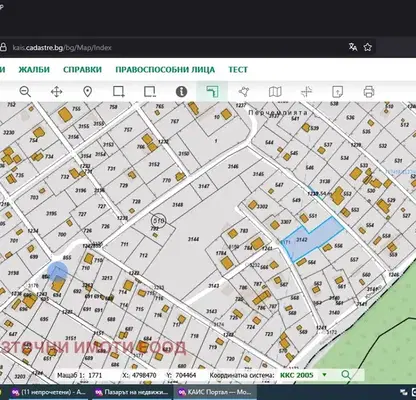
Task: Switch to the КАИС Портал taskbar tab
Action: (215, 392)
